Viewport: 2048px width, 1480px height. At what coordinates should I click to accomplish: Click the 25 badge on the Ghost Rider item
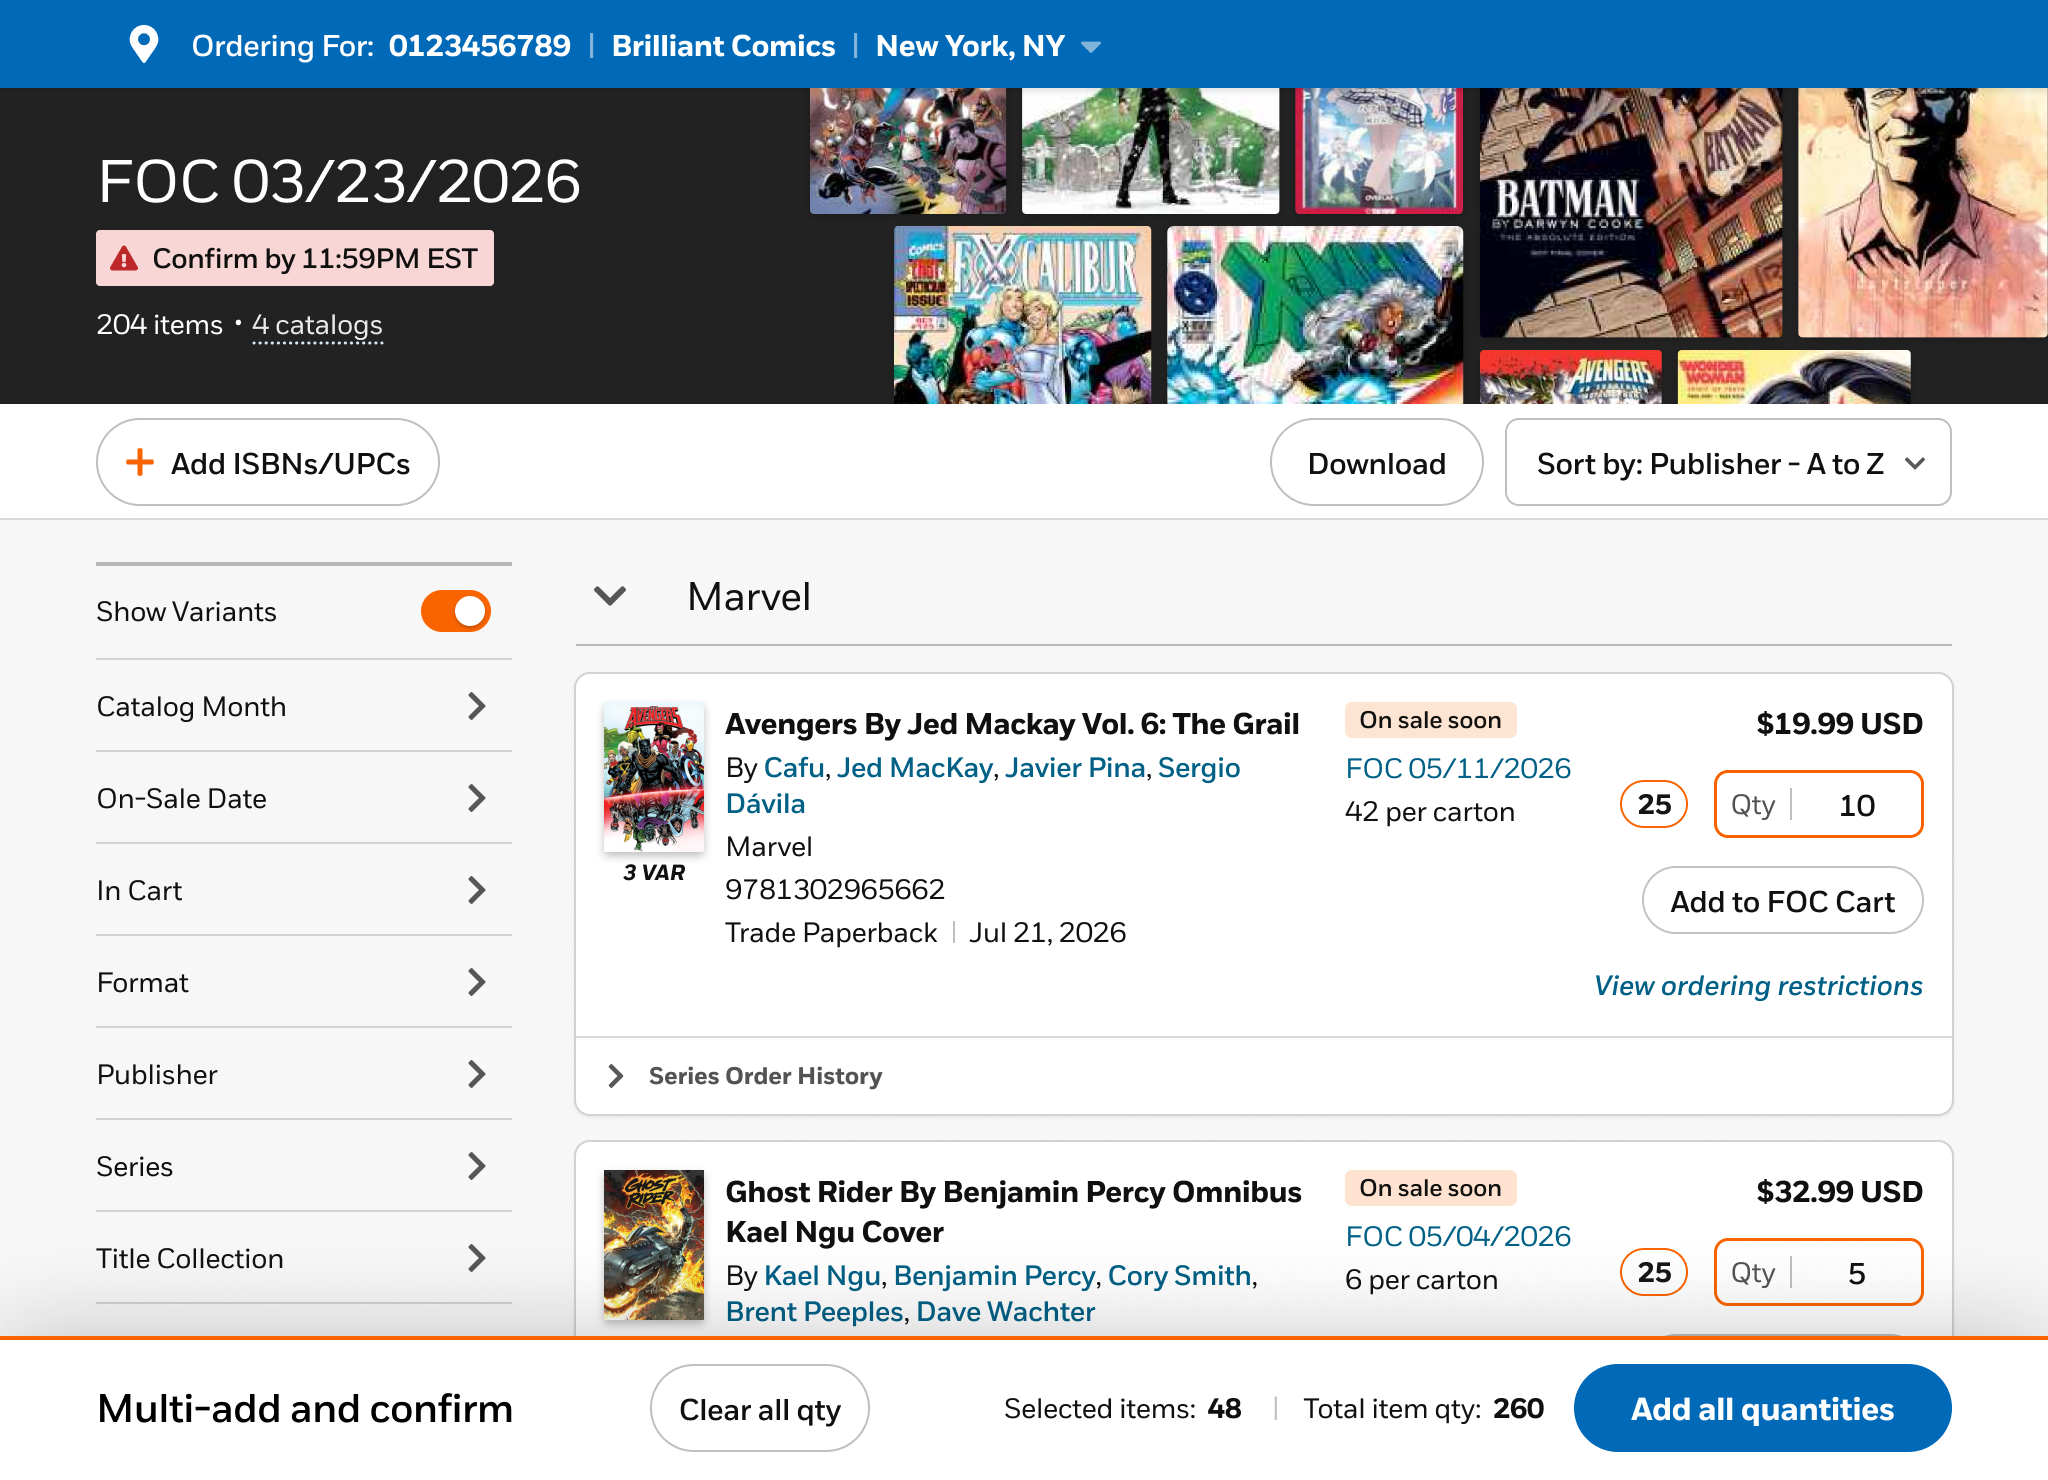(1653, 1272)
